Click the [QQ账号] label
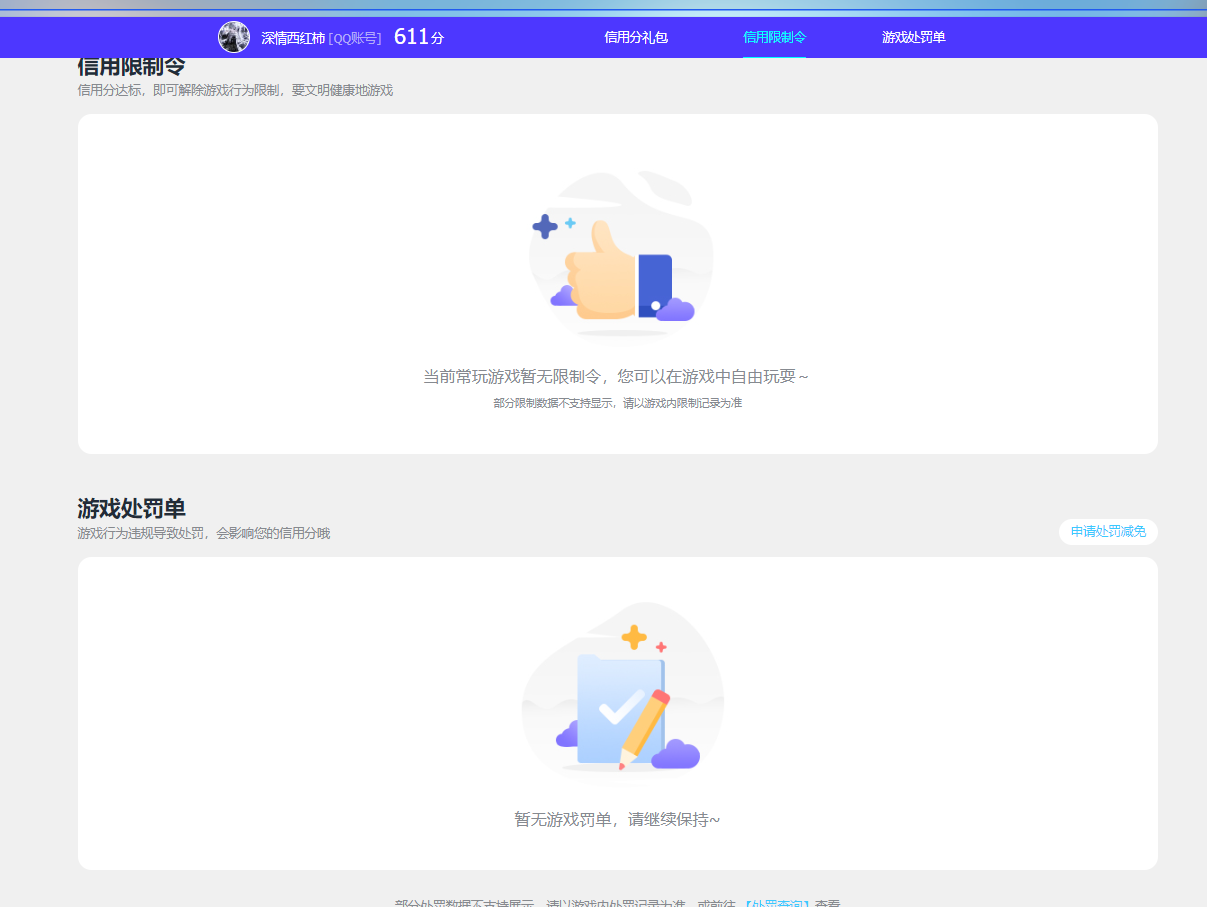 [x=355, y=38]
